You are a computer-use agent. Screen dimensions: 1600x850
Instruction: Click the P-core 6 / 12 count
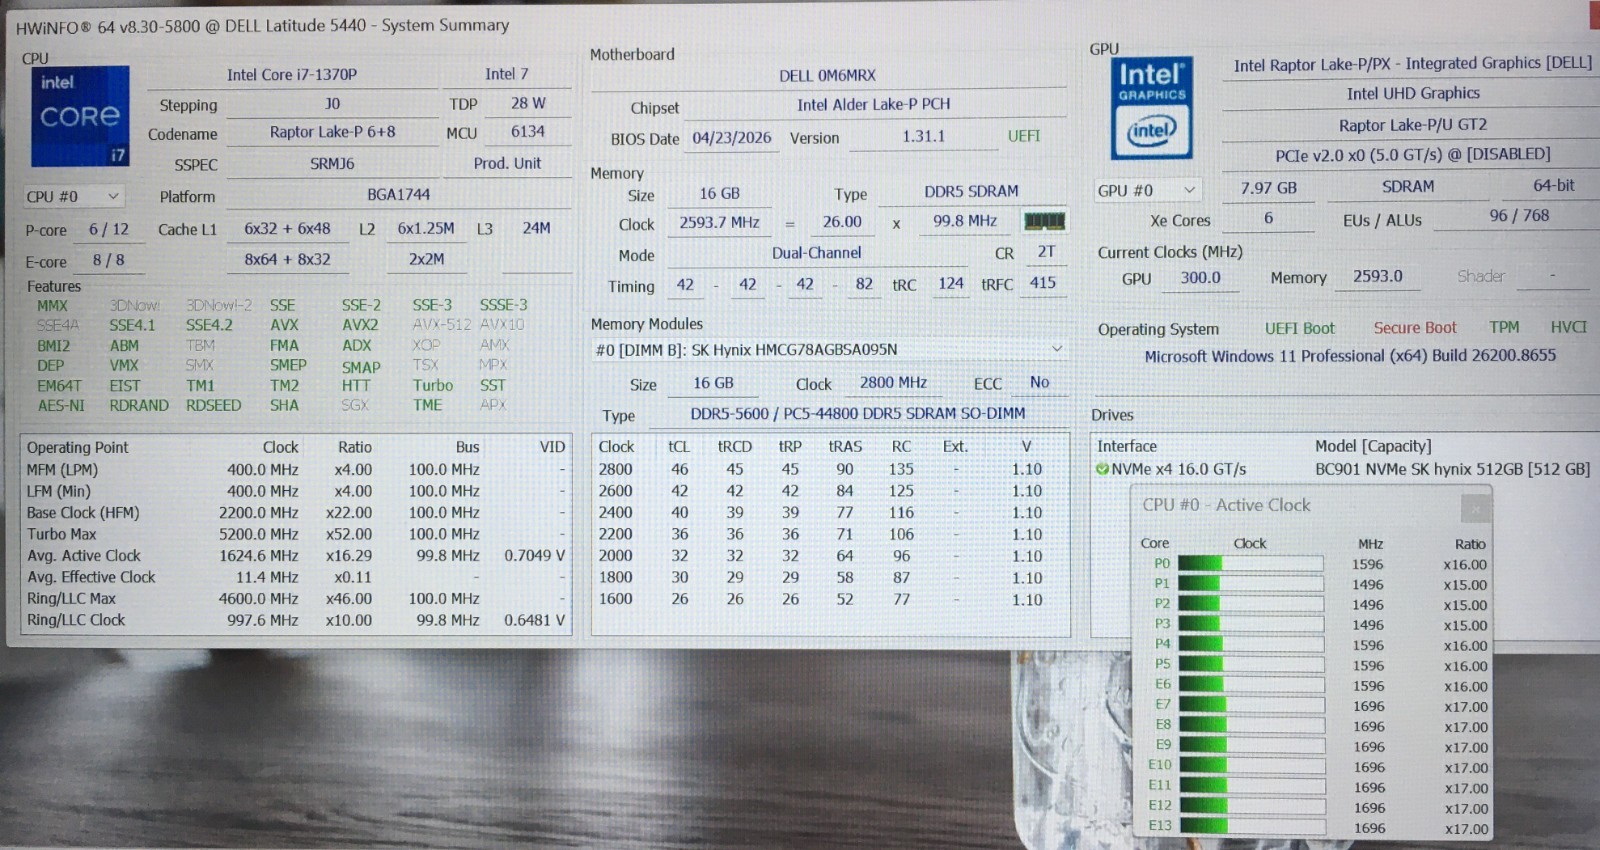point(109,229)
